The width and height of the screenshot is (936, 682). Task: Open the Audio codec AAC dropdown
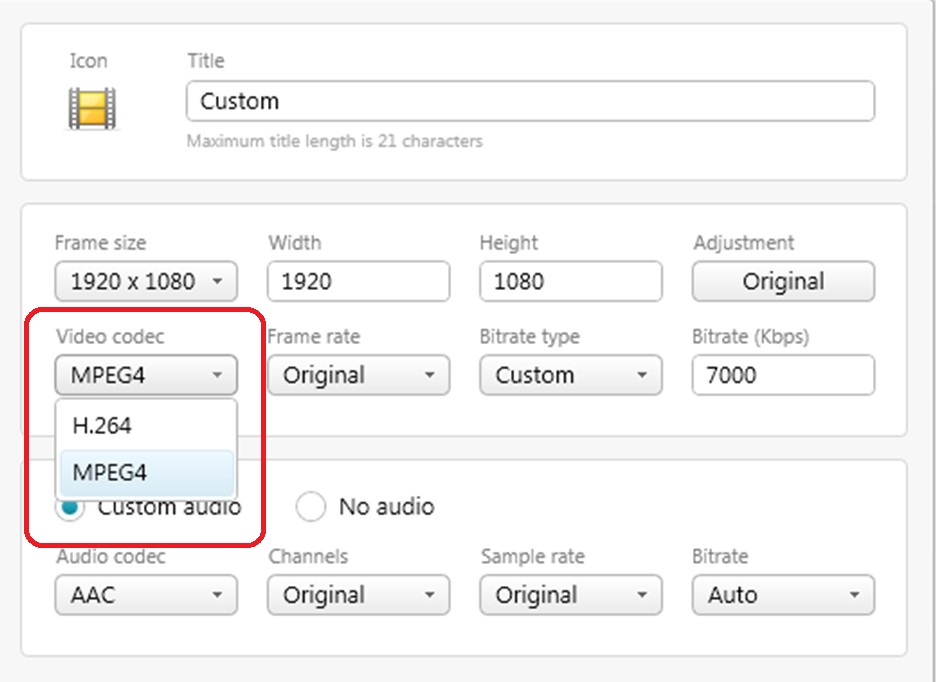coord(146,595)
